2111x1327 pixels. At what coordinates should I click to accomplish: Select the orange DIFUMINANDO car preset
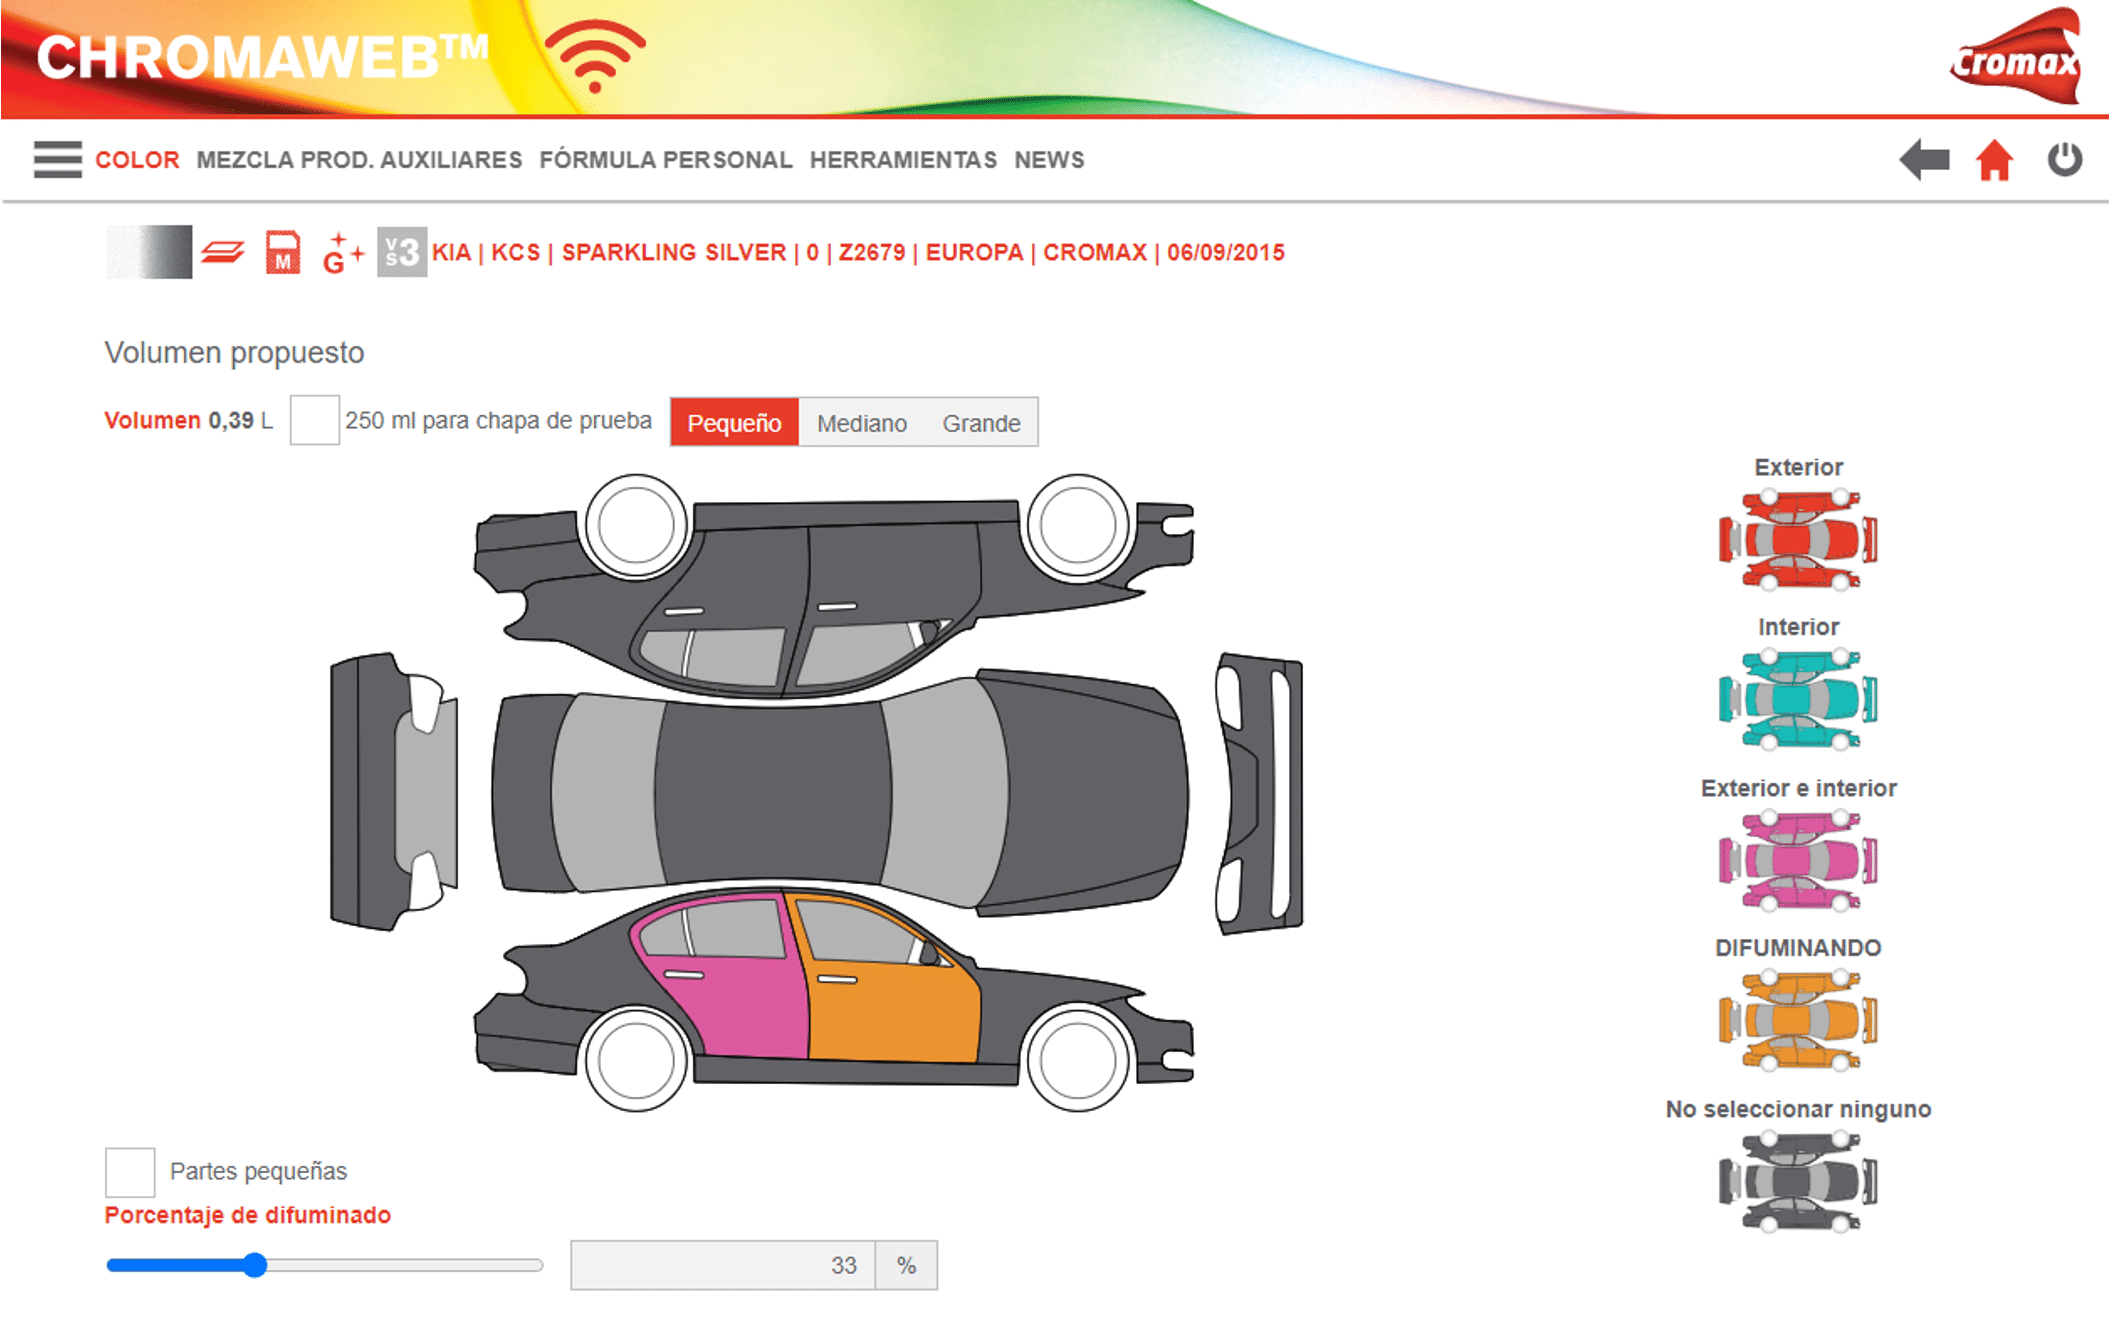pos(1798,1021)
